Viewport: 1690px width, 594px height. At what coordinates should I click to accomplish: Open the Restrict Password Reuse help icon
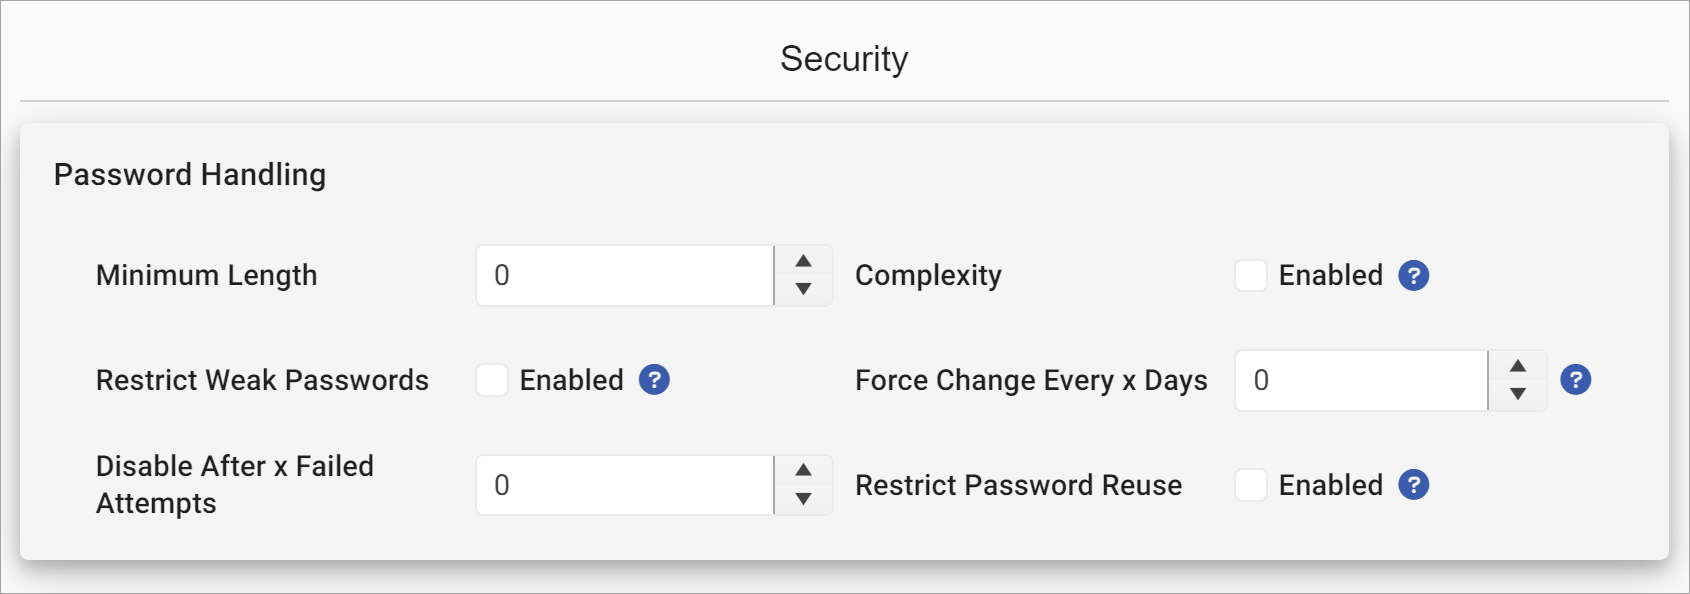1412,485
